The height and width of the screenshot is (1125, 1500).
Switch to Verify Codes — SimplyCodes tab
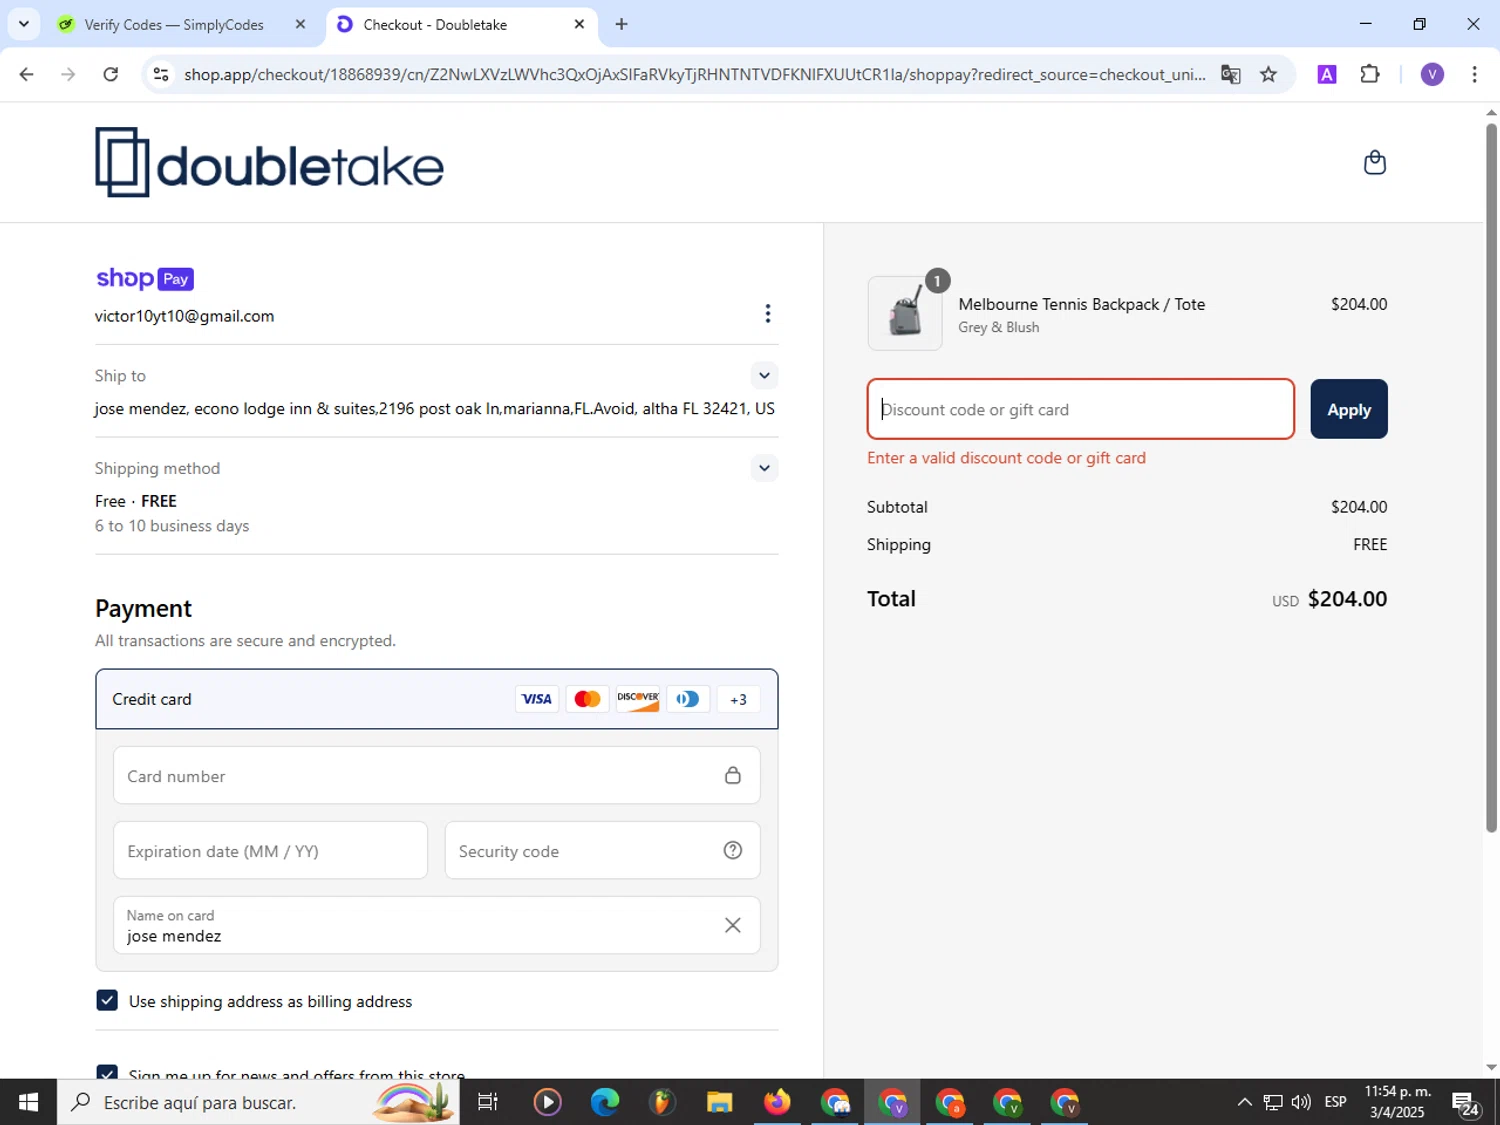[x=173, y=25]
